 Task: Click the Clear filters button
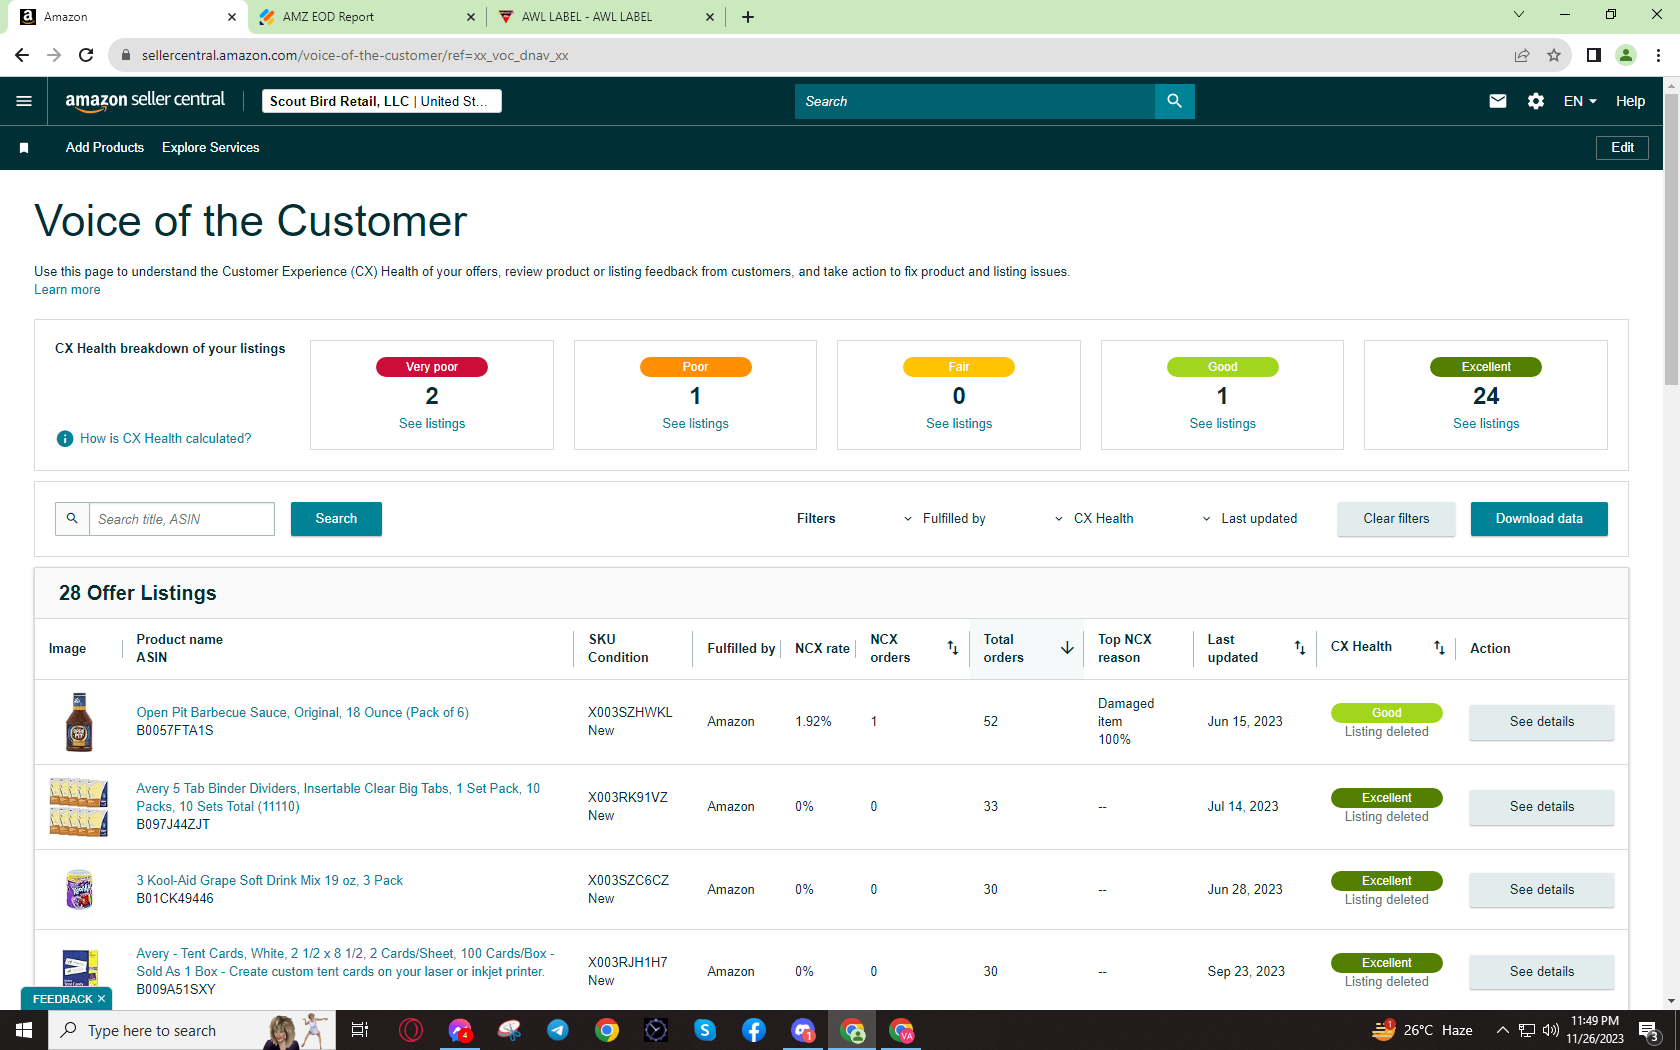1396,519
